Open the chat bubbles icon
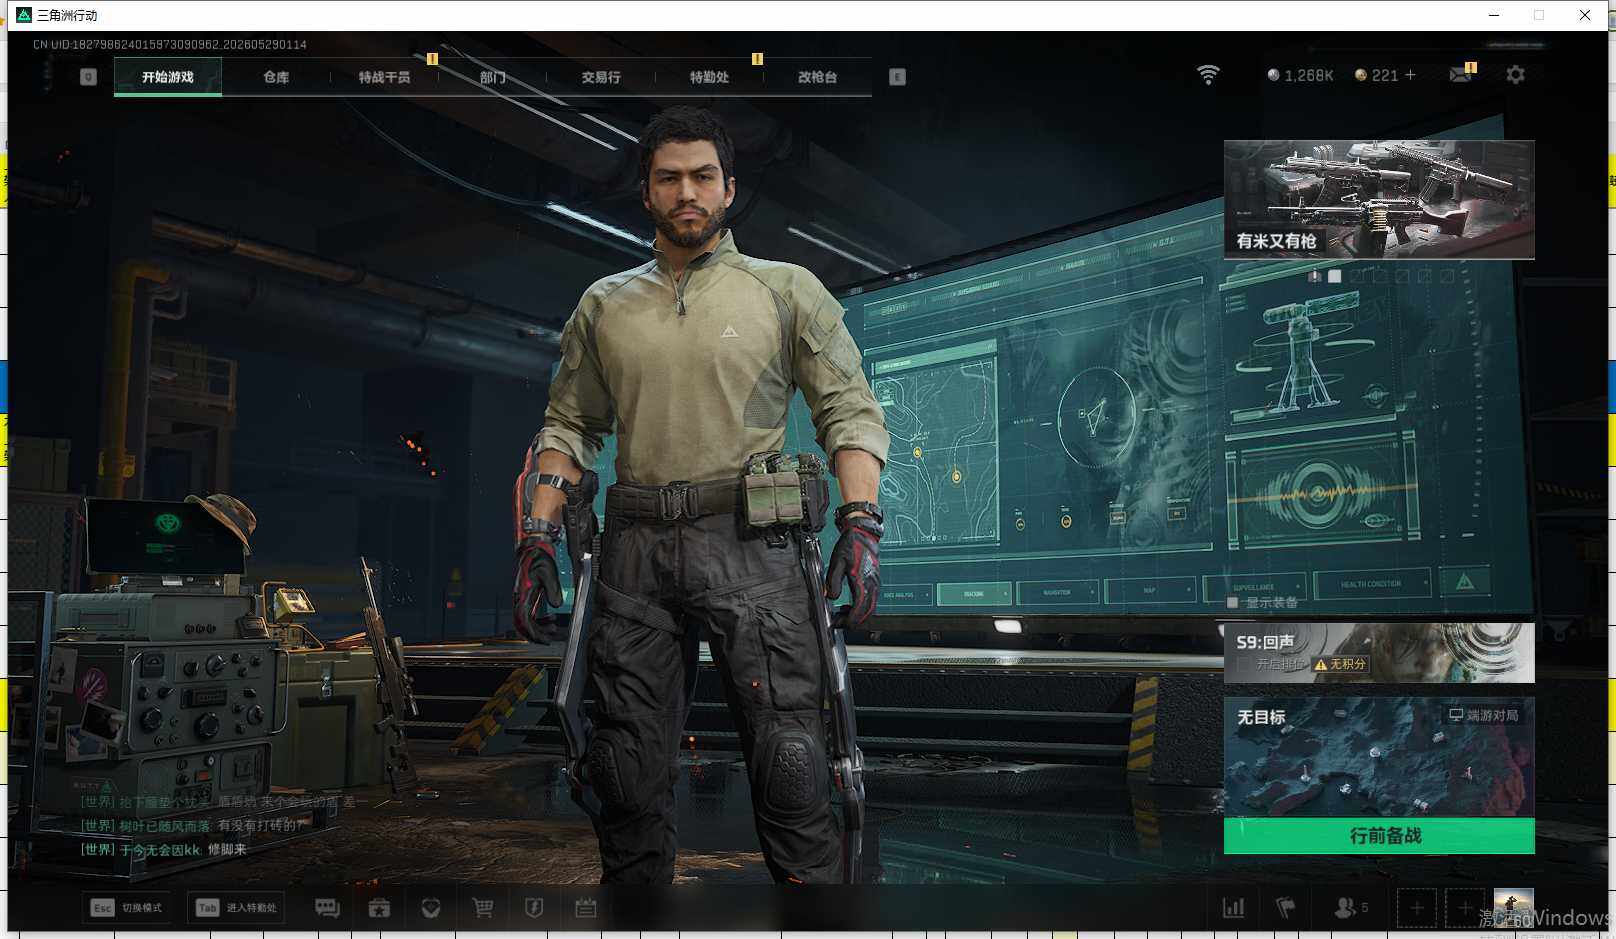 pyautogui.click(x=327, y=908)
